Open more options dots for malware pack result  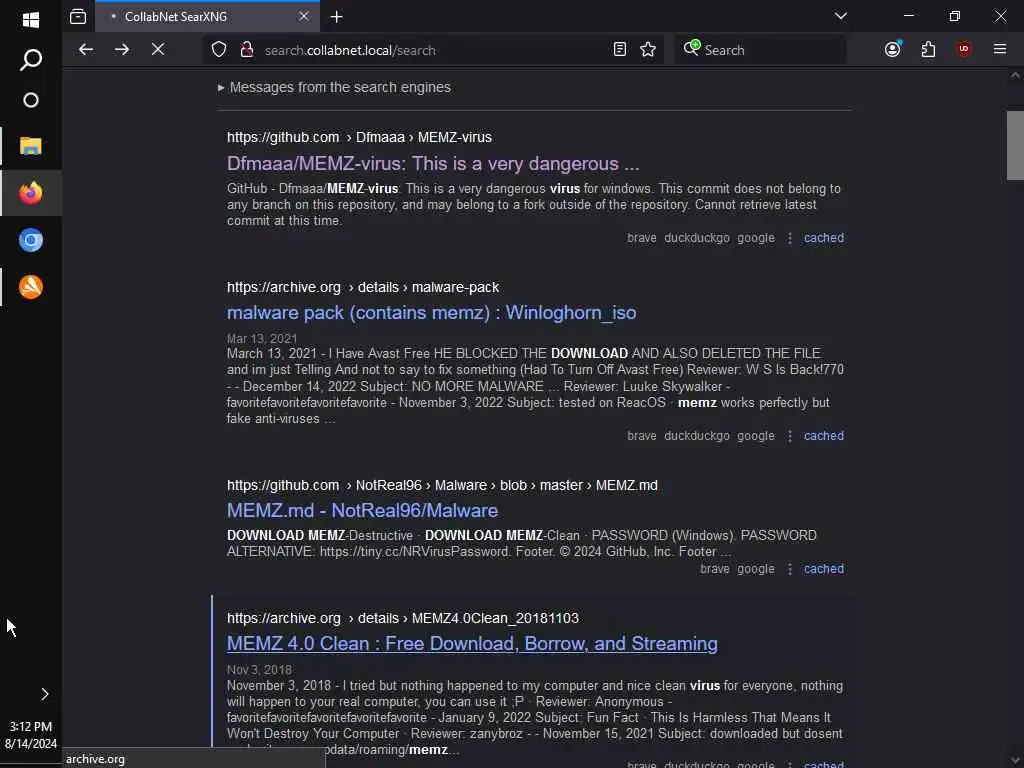790,436
